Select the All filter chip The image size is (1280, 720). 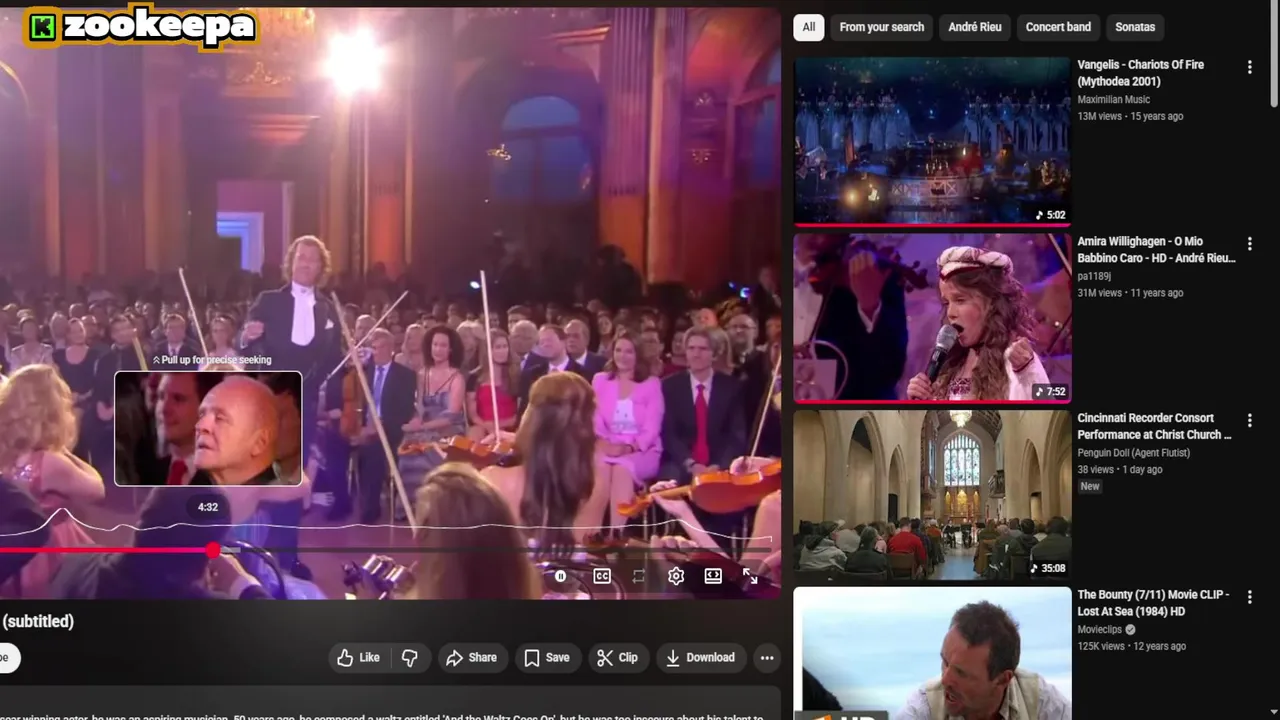click(808, 27)
